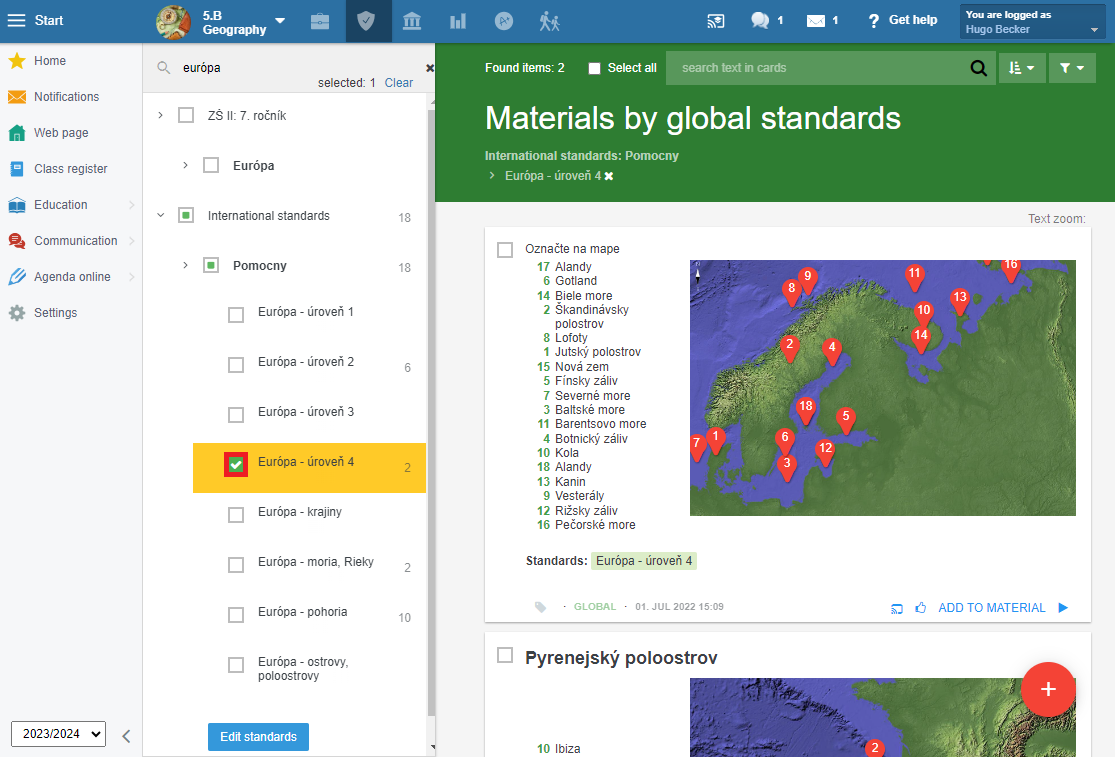Viewport: 1115px width, 757px height.
Task: Click the Settings gear icon
Action: [x=17, y=313]
